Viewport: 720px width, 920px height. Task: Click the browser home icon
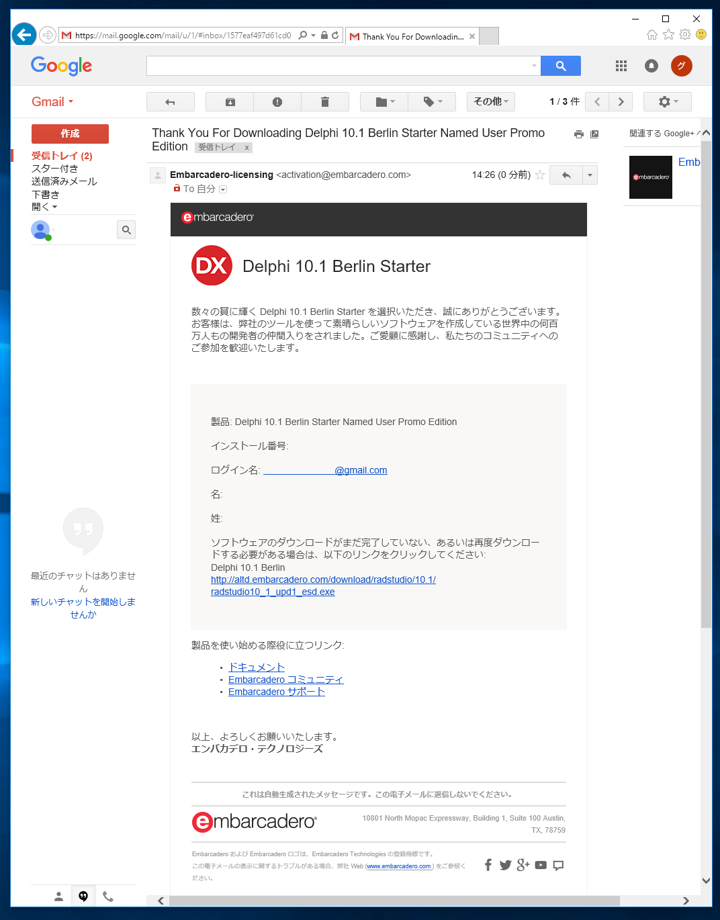point(651,35)
